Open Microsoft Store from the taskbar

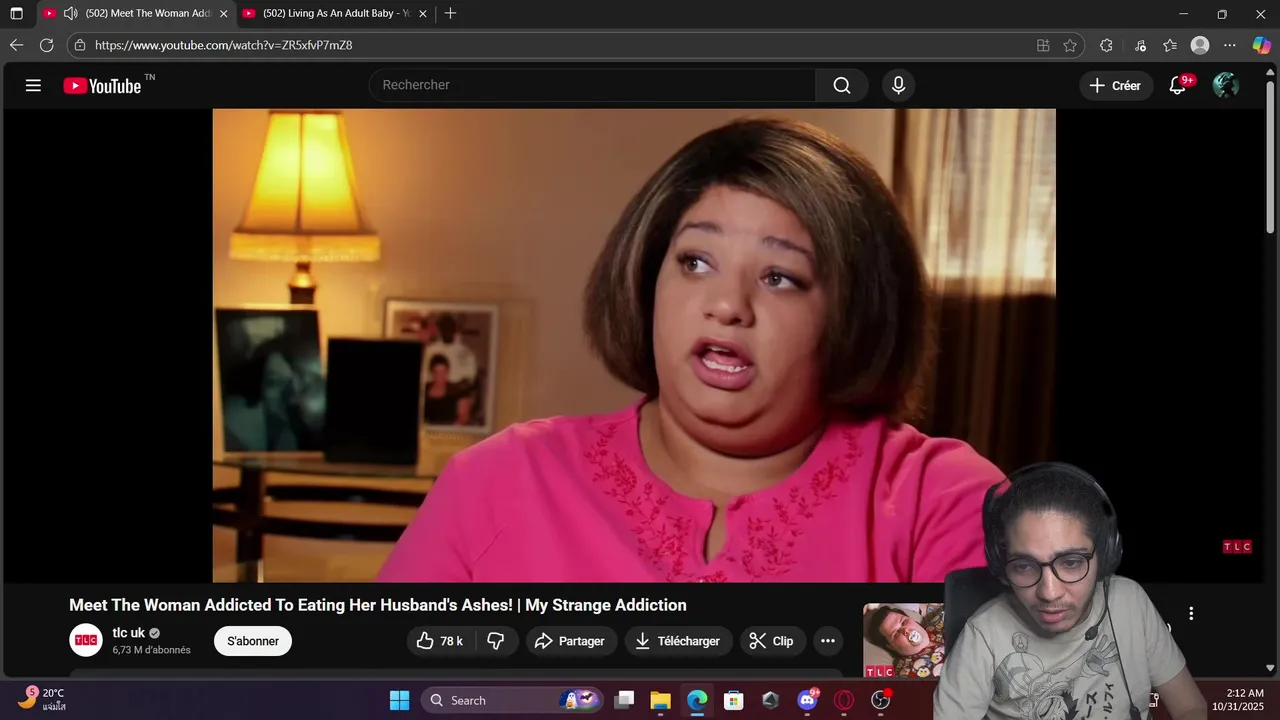(734, 700)
